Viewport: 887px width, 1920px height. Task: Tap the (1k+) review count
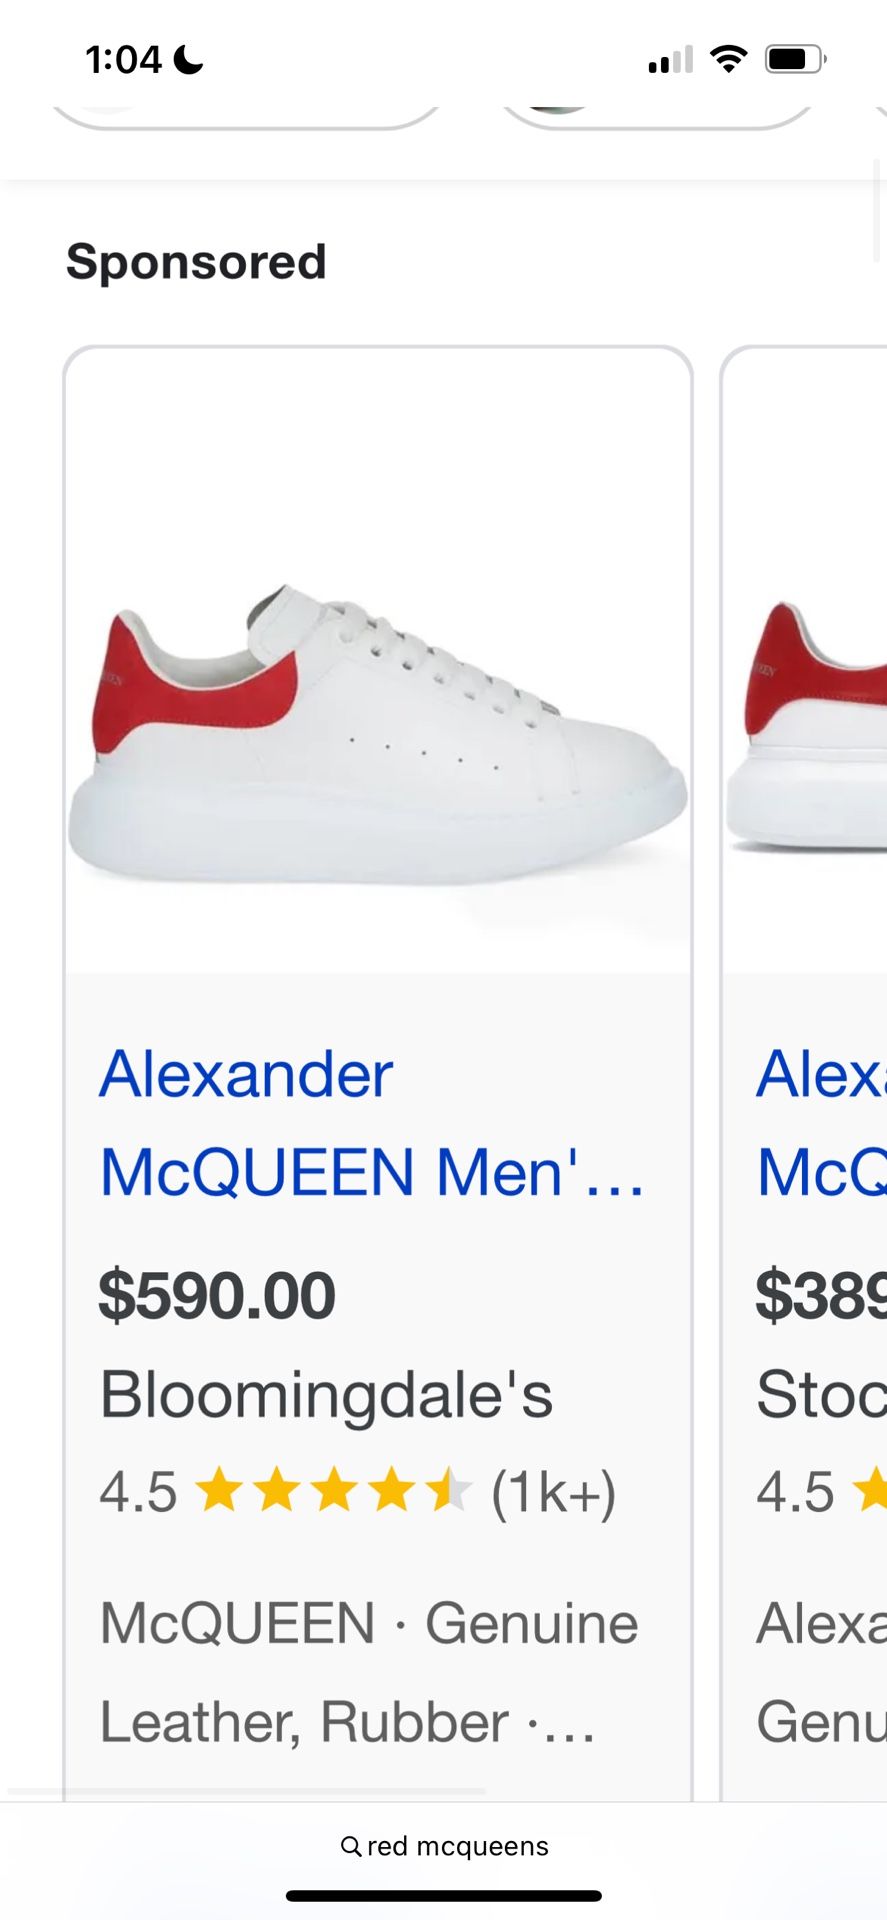tap(553, 1492)
